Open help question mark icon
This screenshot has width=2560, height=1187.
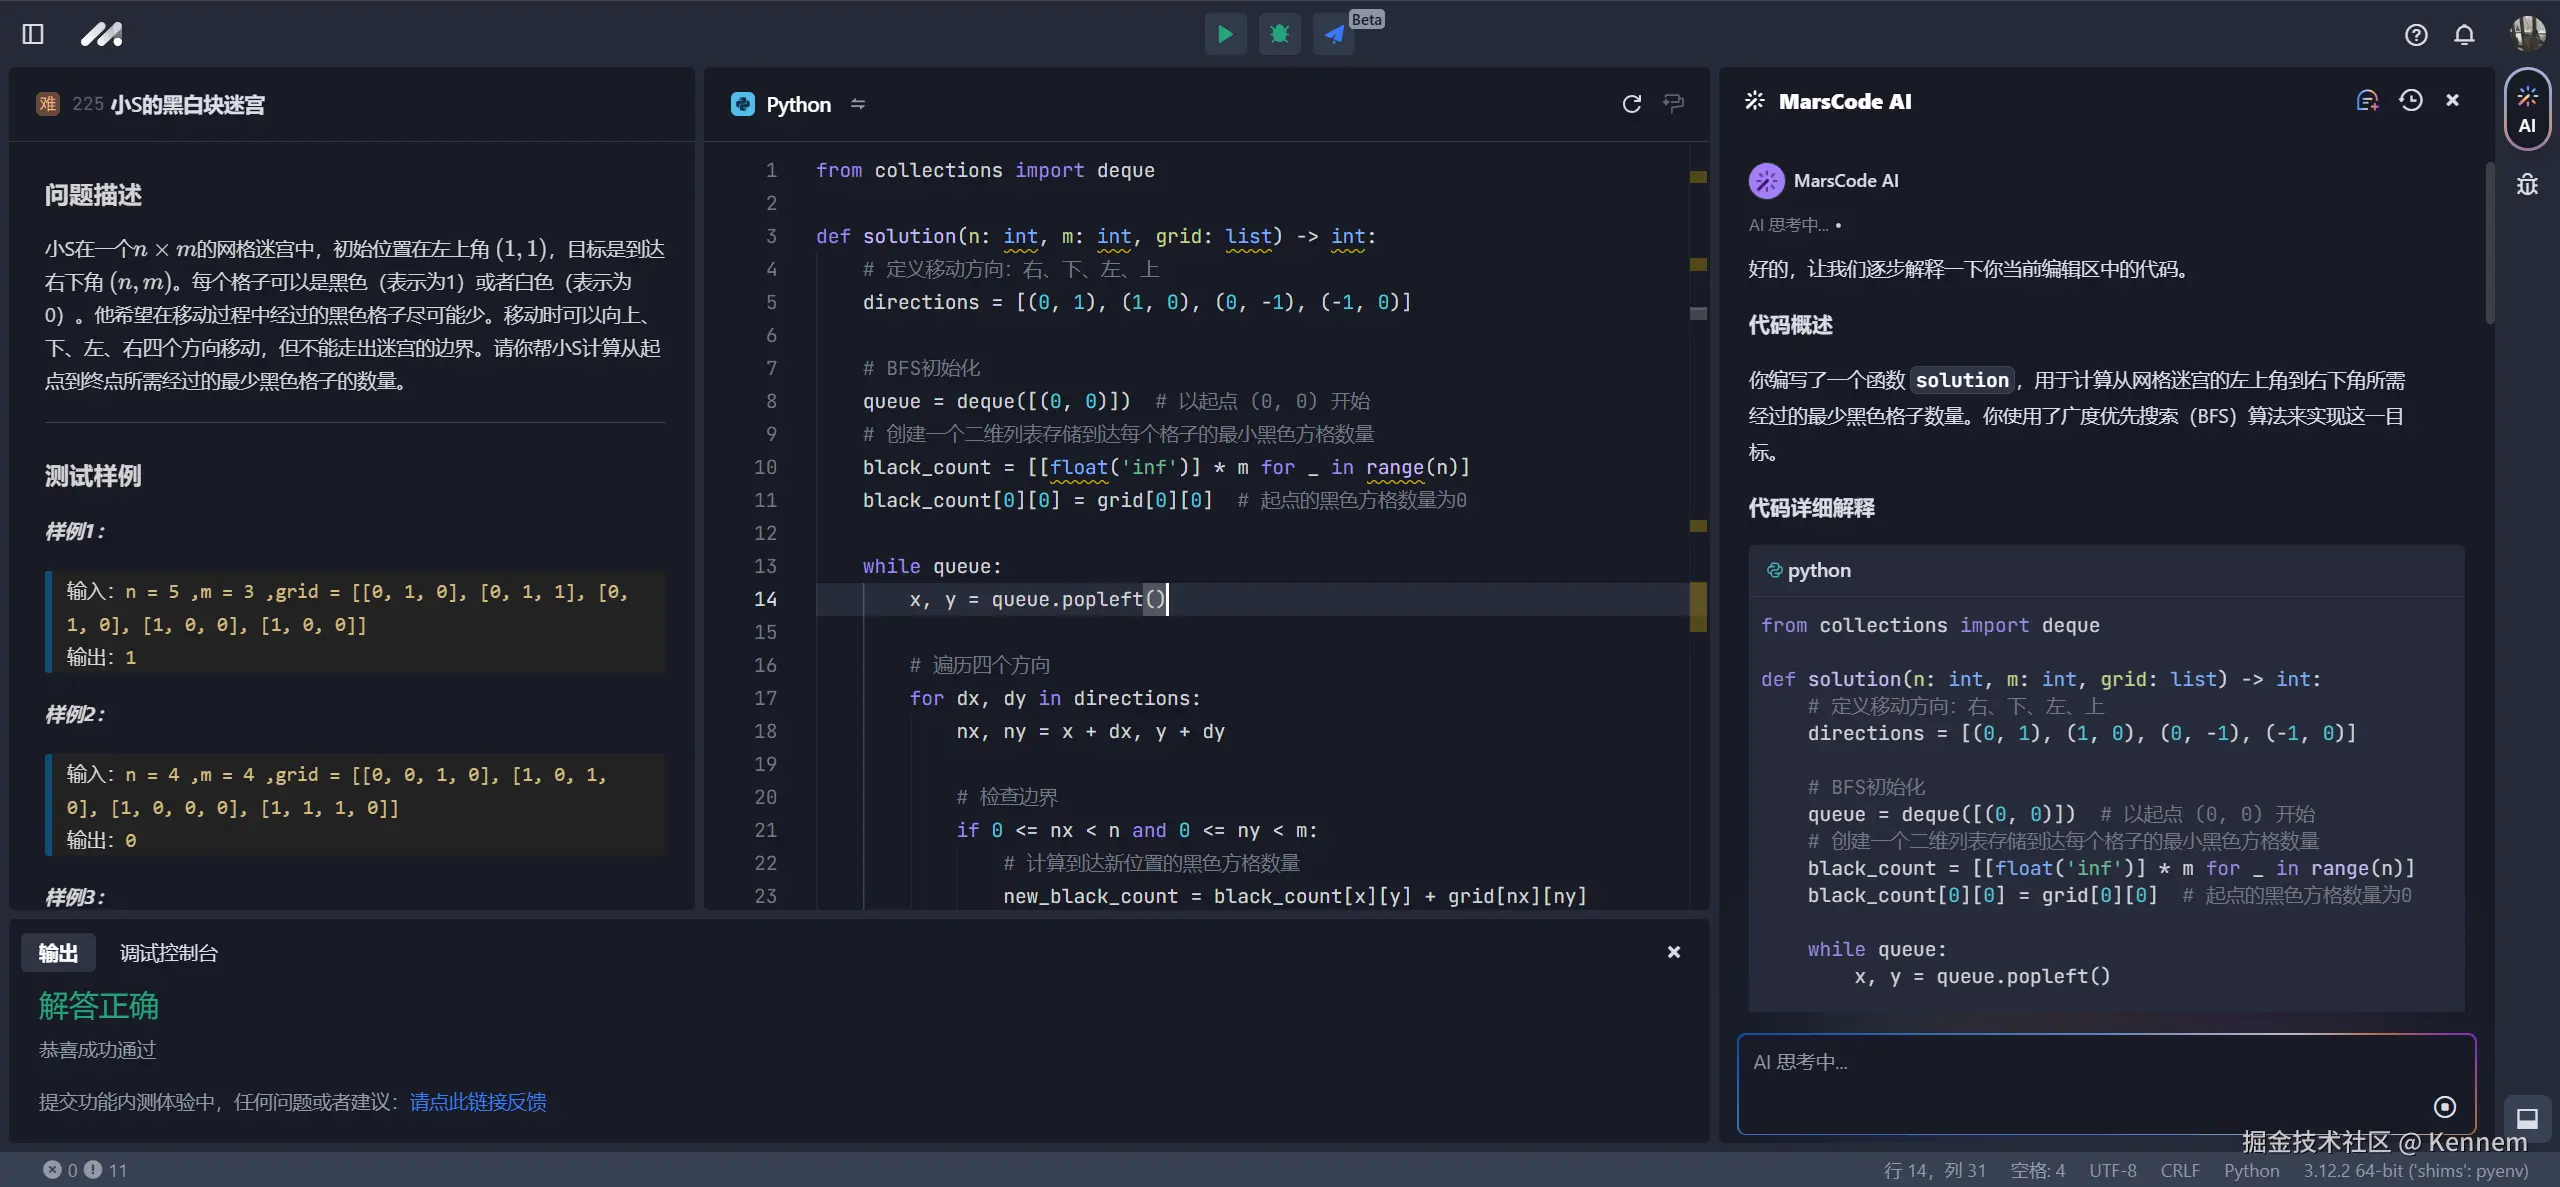click(x=2416, y=35)
